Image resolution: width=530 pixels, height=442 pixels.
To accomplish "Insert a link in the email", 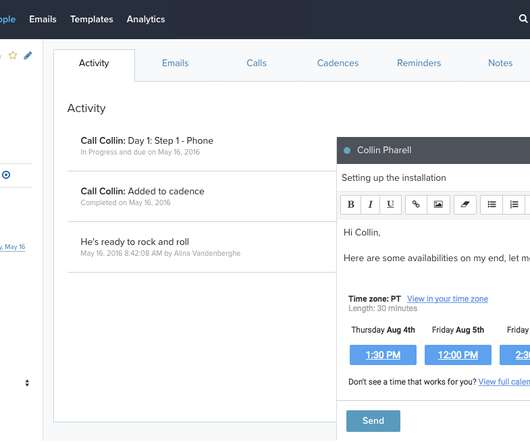I will pyautogui.click(x=416, y=204).
